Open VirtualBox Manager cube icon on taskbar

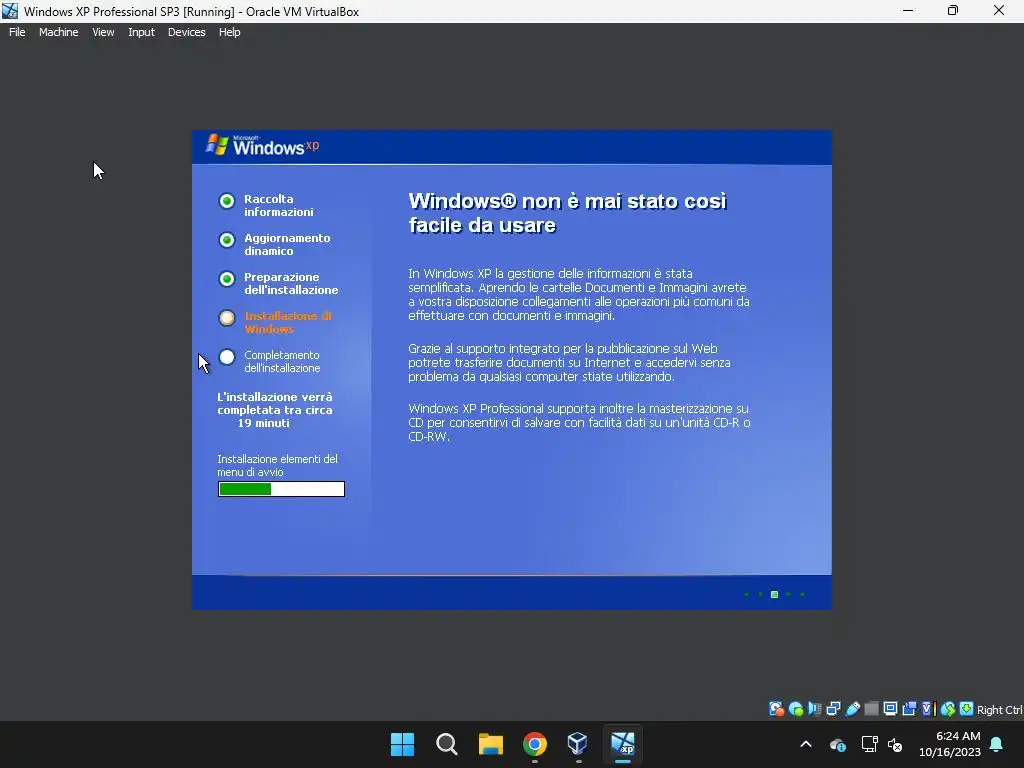click(x=578, y=744)
